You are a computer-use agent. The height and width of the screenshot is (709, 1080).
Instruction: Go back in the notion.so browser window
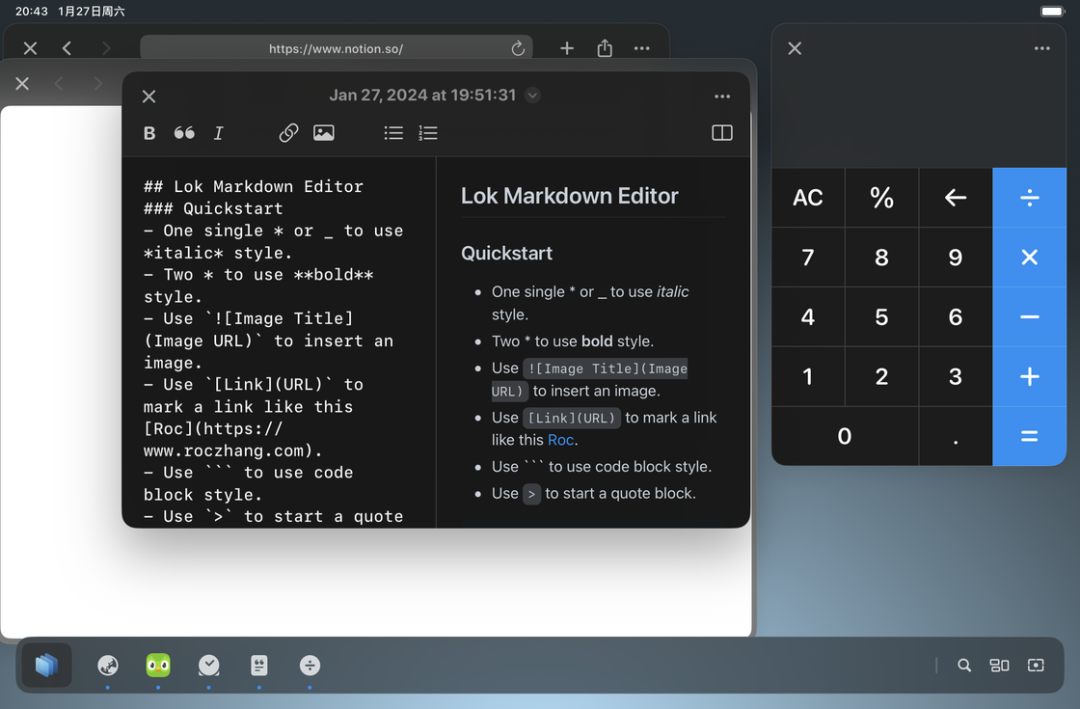pyautogui.click(x=67, y=48)
